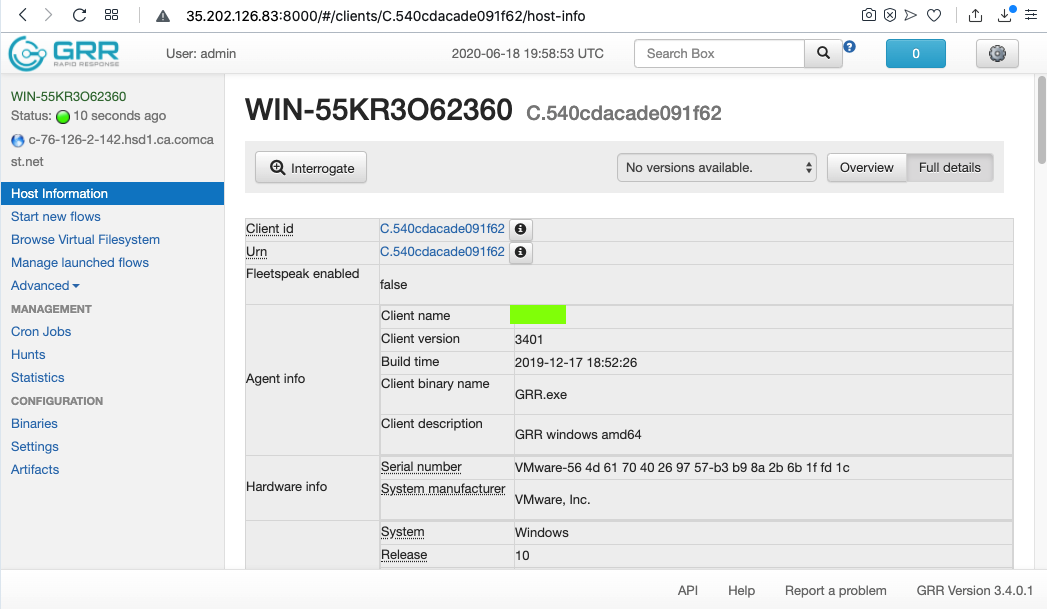Click the browser share icon

point(976,15)
